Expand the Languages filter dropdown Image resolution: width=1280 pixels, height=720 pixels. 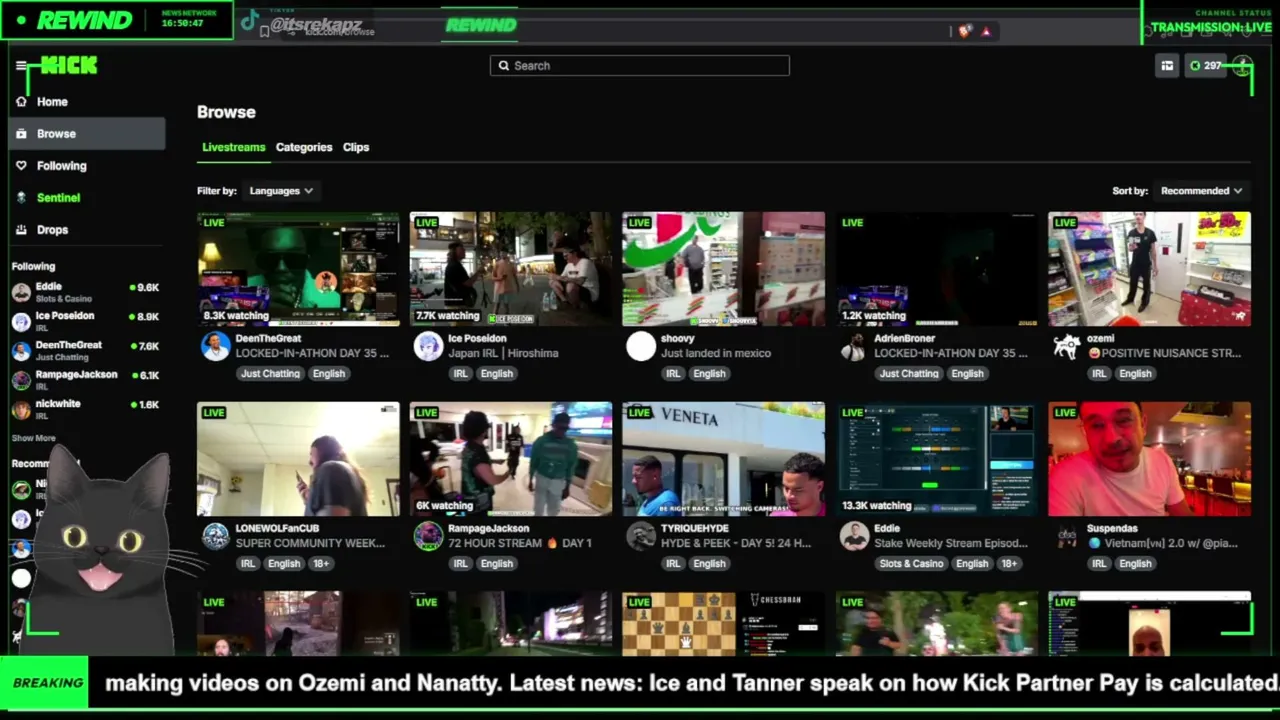click(281, 191)
